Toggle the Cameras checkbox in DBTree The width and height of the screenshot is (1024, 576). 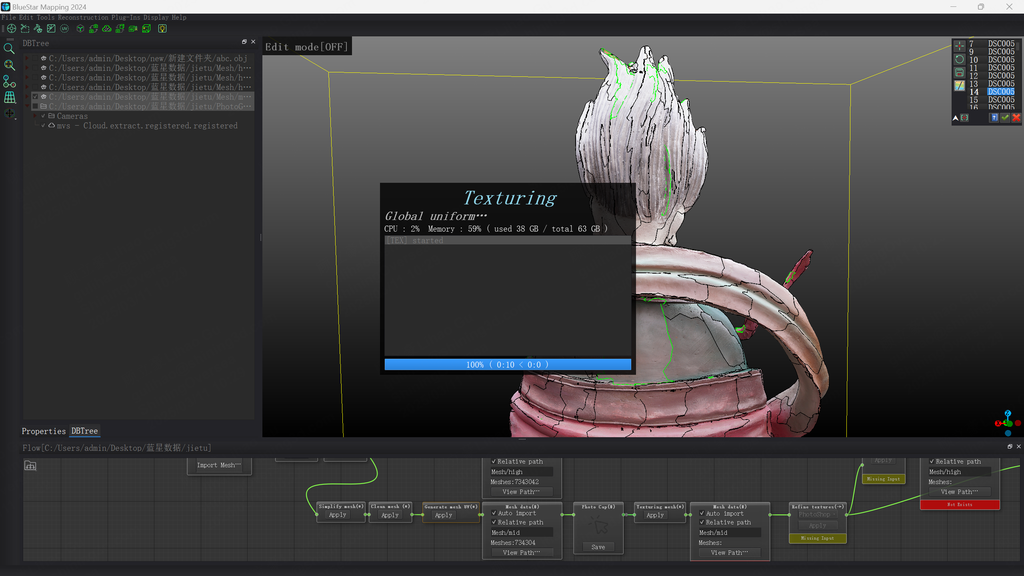(44, 116)
